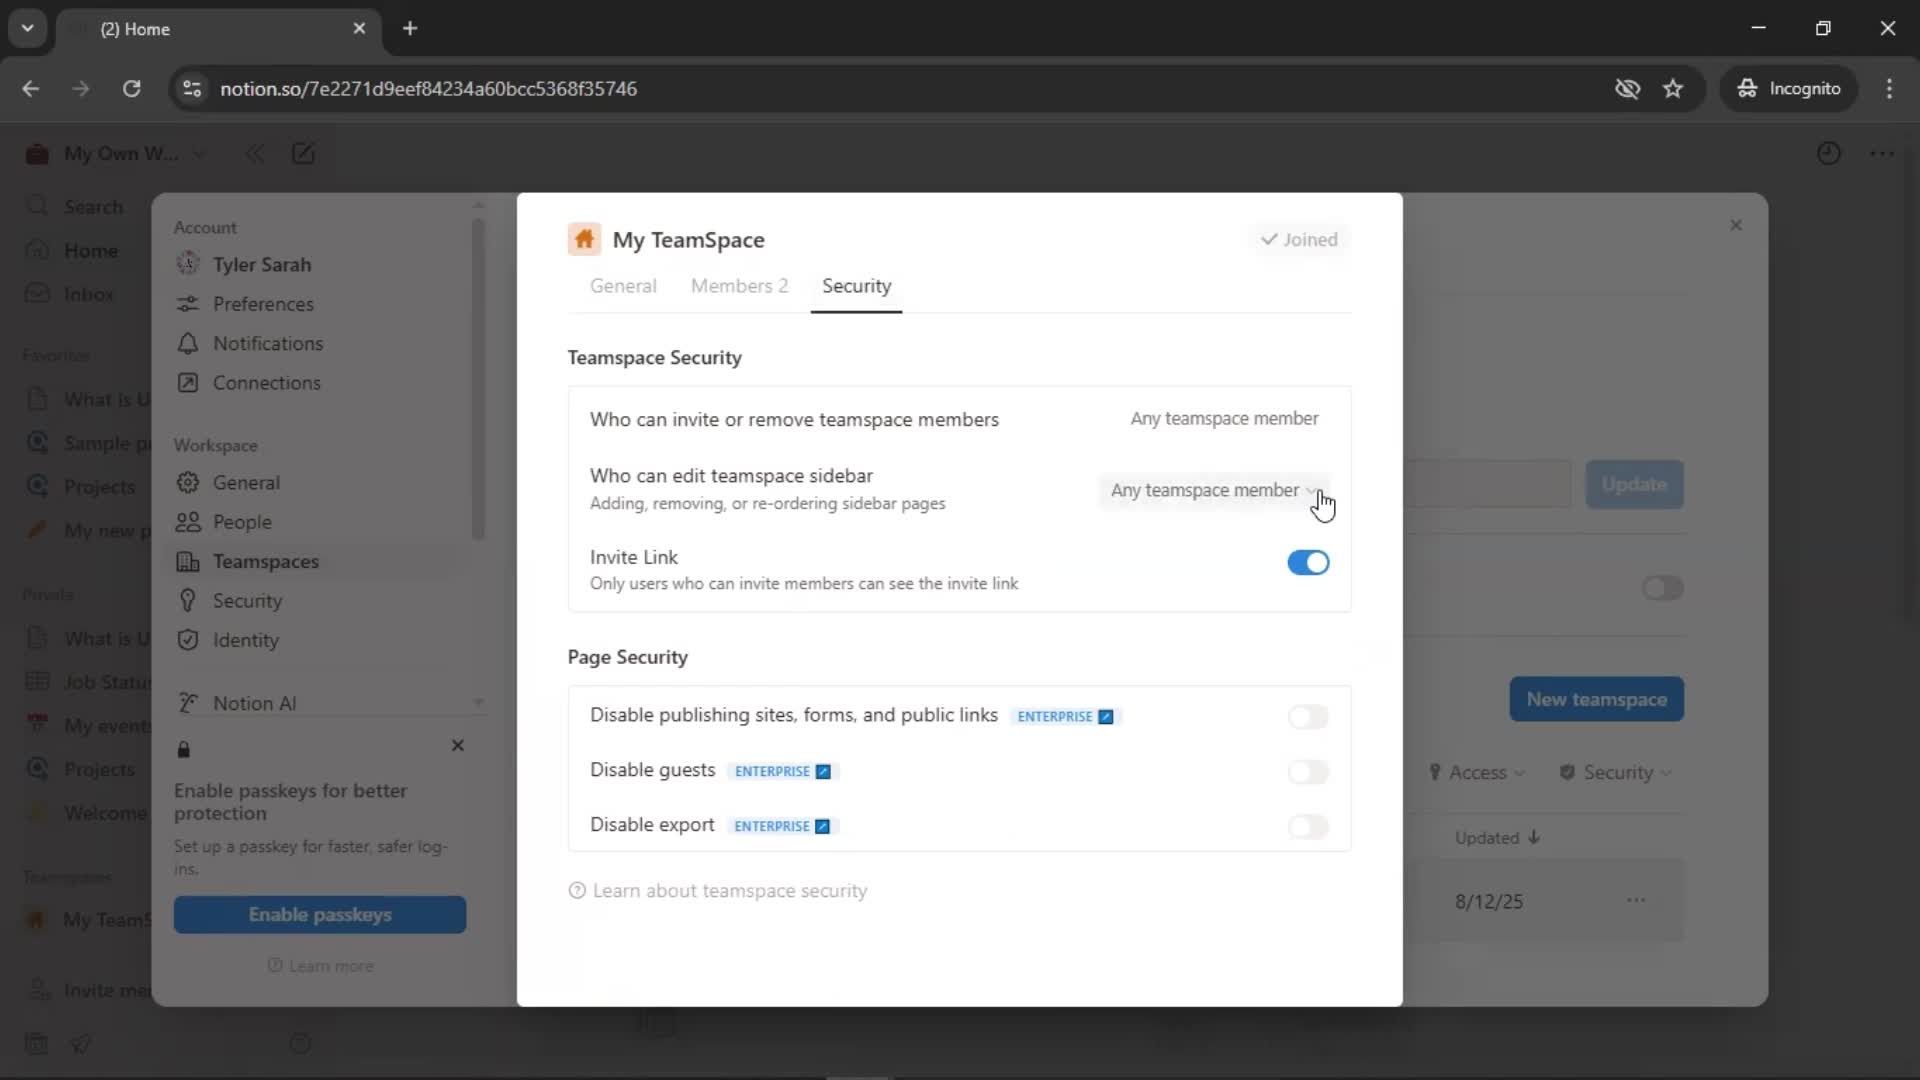Viewport: 1920px width, 1080px height.
Task: Click the settings sidebar scrollbar
Action: (x=478, y=378)
